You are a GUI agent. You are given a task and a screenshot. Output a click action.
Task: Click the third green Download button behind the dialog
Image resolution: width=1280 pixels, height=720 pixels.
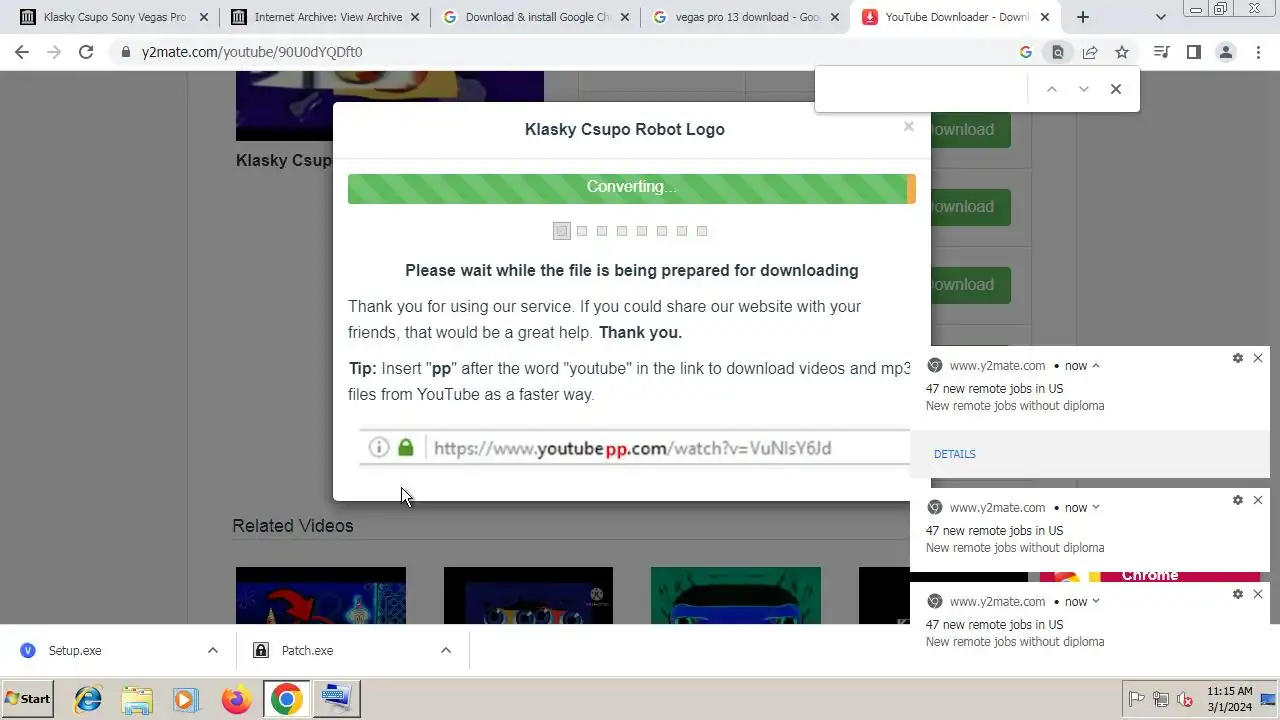970,285
